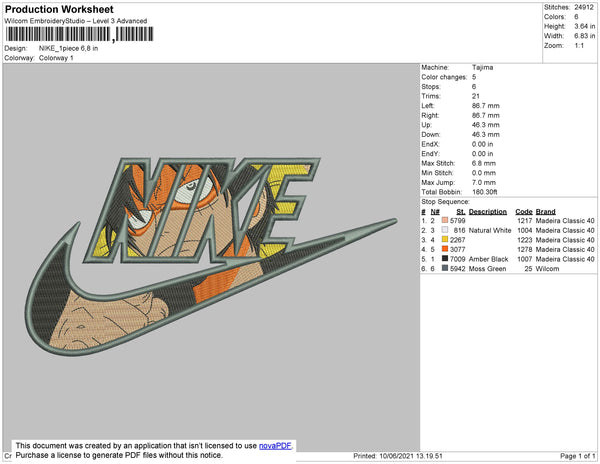The height and width of the screenshot is (464, 600).
Task: Open the novaPDF link
Action: 275,446
